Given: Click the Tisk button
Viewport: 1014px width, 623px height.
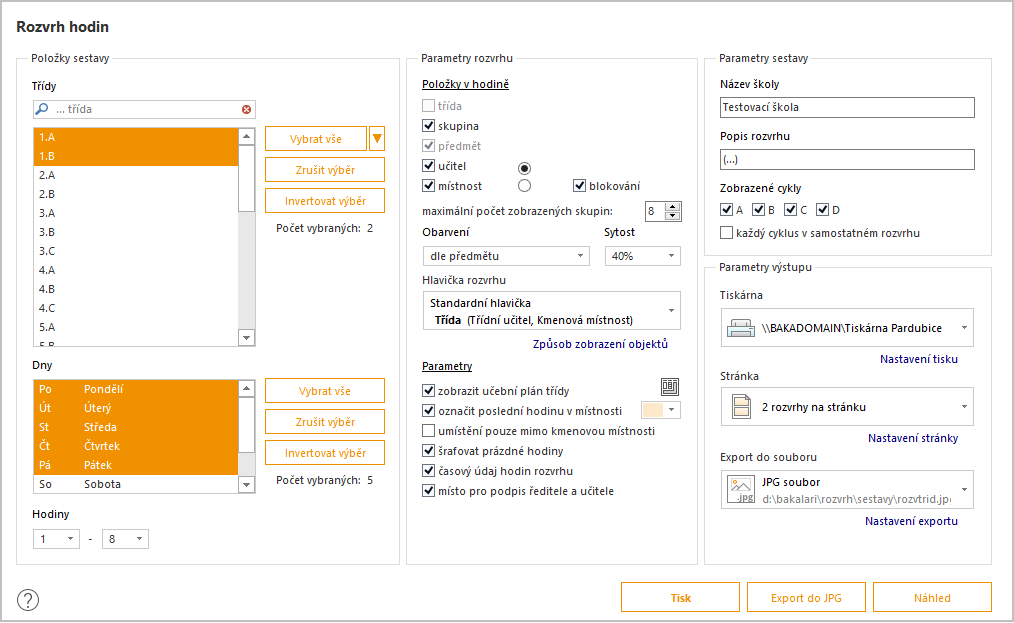Looking at the screenshot, I should (680, 597).
